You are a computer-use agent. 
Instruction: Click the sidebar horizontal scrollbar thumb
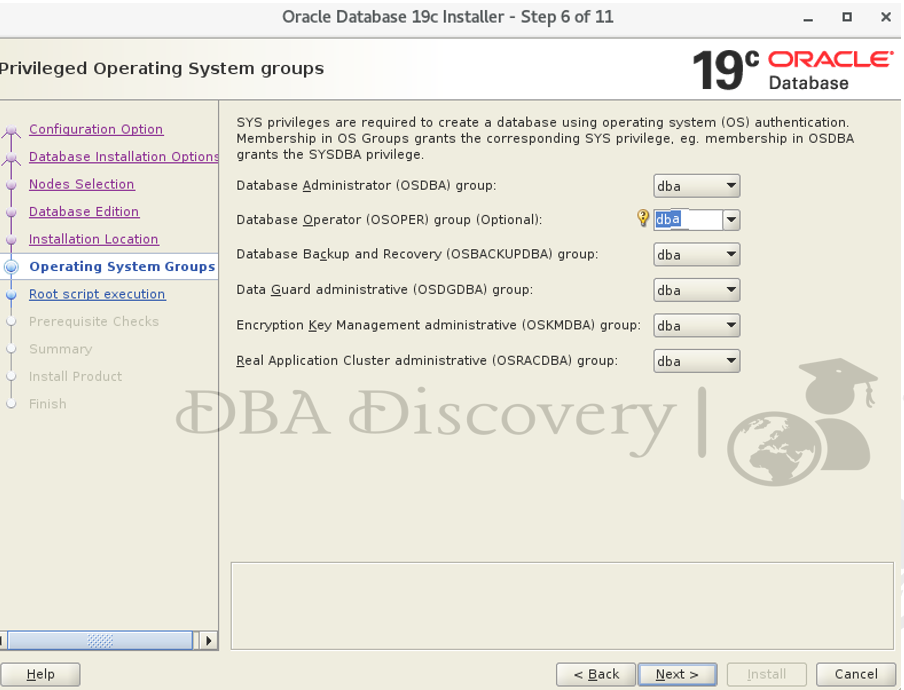pyautogui.click(x=100, y=640)
